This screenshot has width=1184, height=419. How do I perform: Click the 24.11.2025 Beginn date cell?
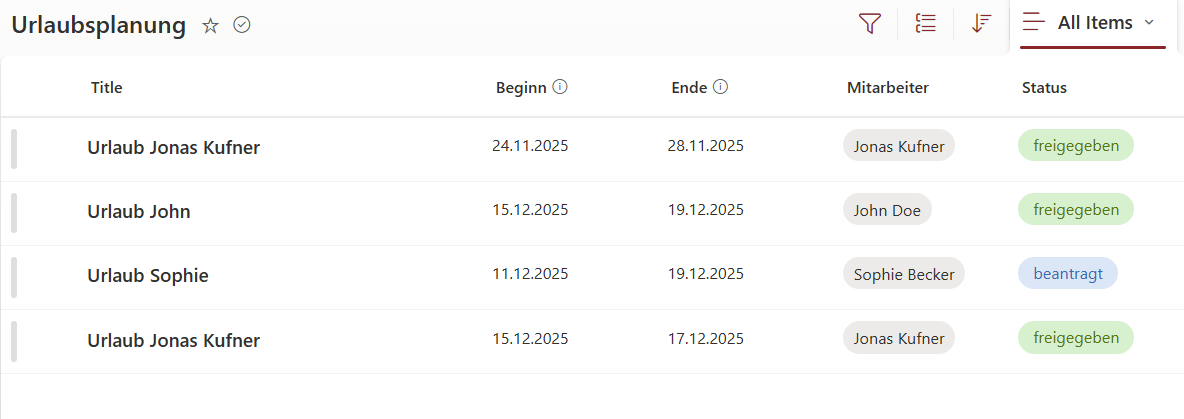click(x=530, y=146)
